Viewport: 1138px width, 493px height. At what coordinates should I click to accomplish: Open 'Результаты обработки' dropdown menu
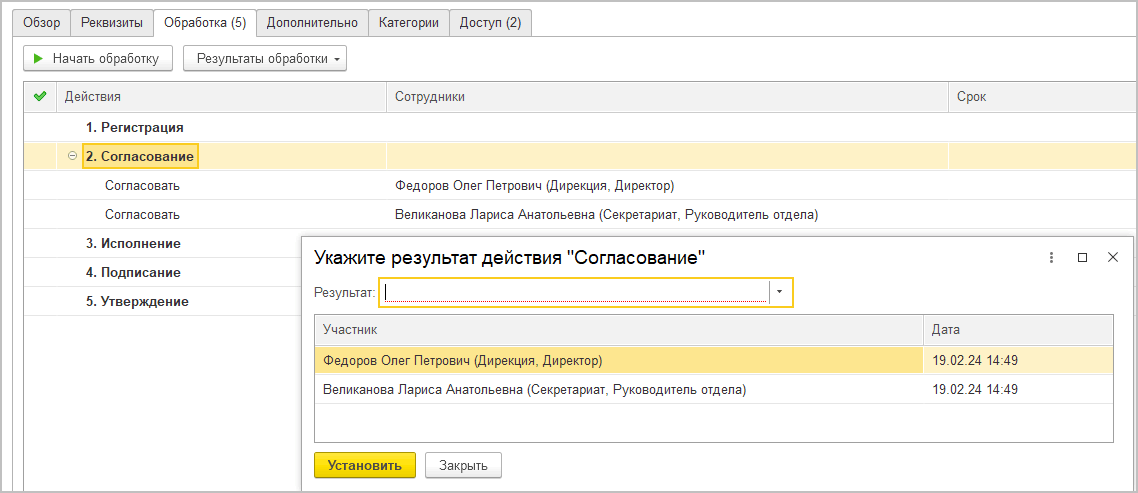[x=265, y=59]
